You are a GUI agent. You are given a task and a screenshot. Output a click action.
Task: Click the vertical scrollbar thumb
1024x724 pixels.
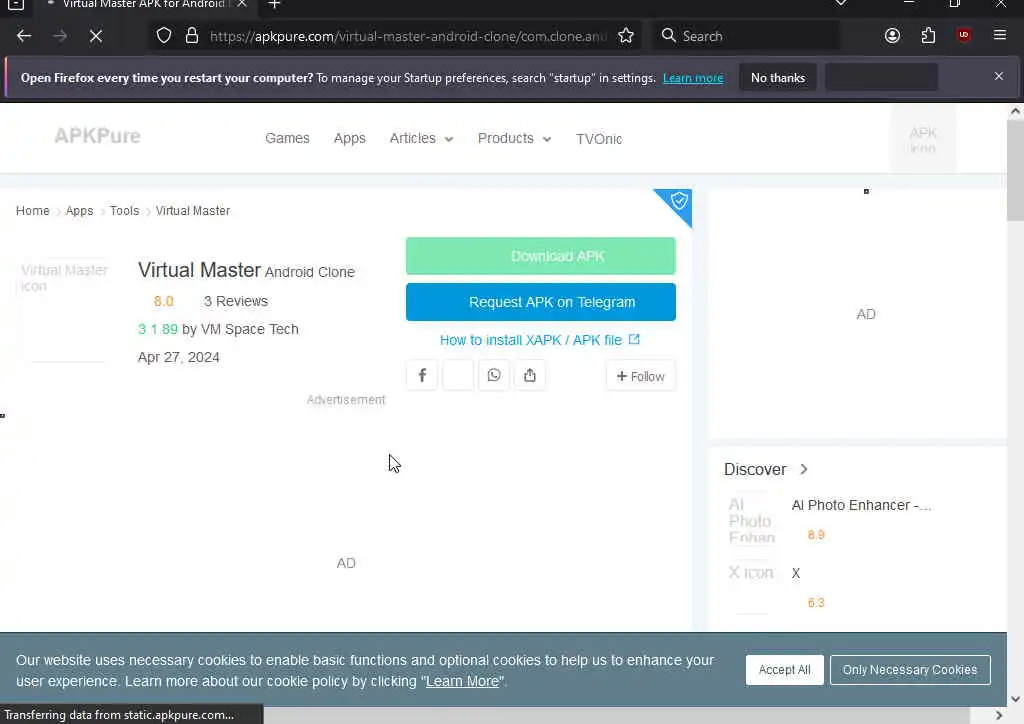pyautogui.click(x=1015, y=171)
